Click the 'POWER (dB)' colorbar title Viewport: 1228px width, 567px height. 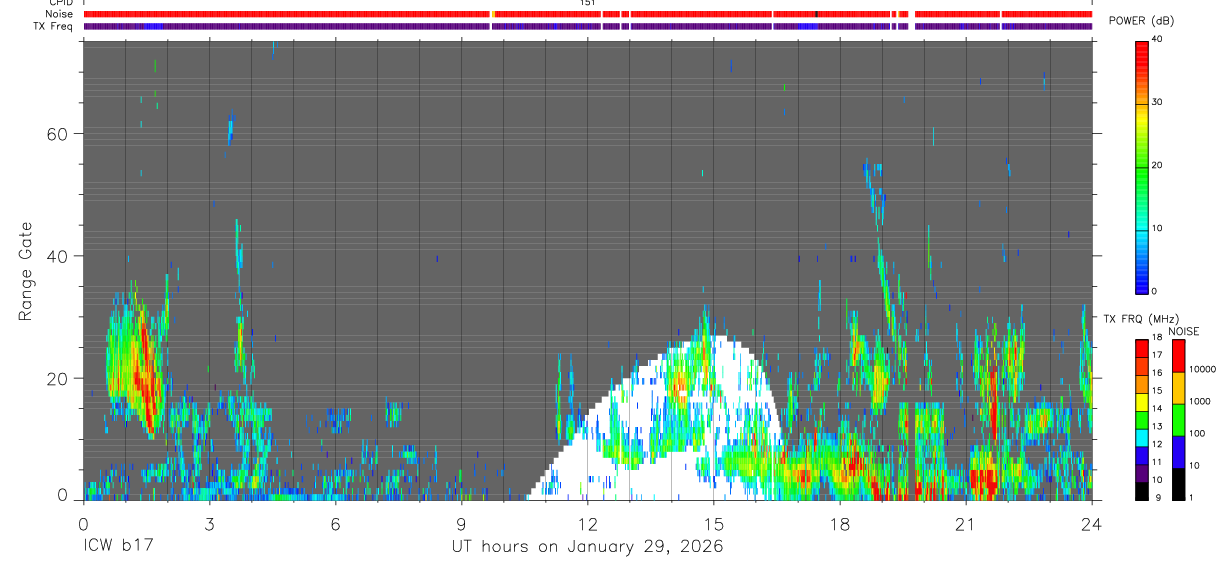tap(1143, 21)
